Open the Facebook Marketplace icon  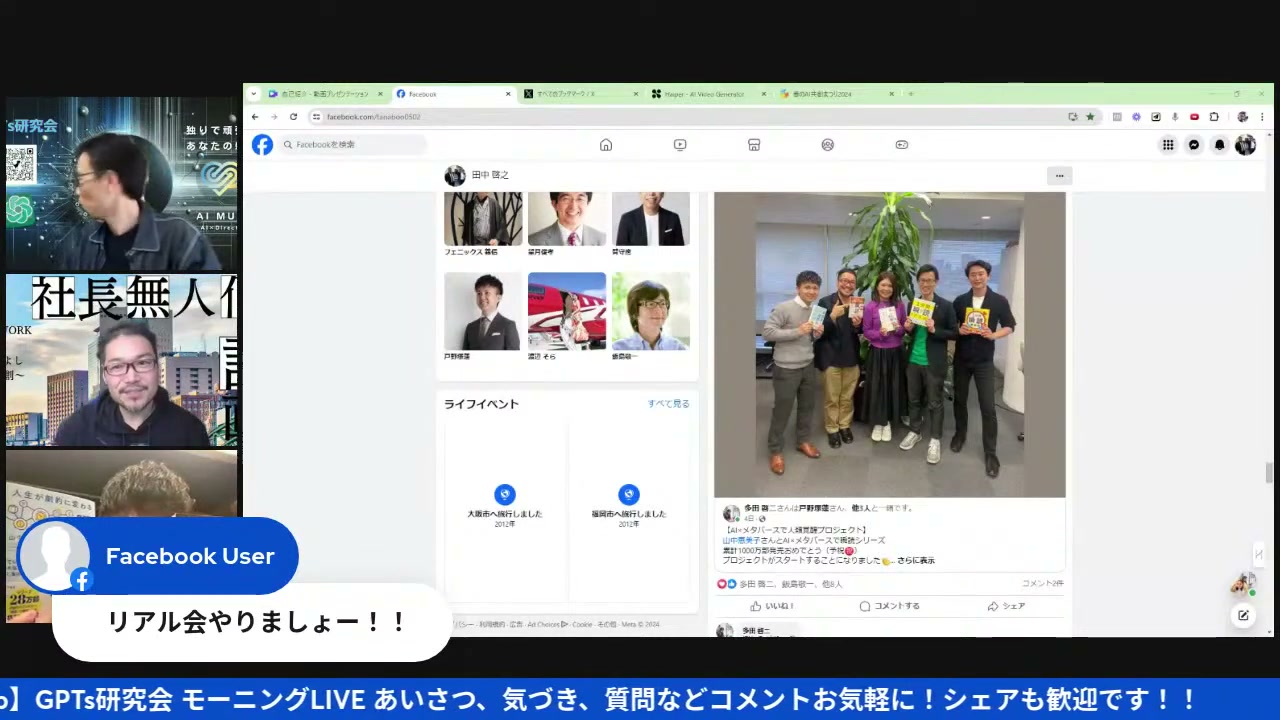coord(754,145)
